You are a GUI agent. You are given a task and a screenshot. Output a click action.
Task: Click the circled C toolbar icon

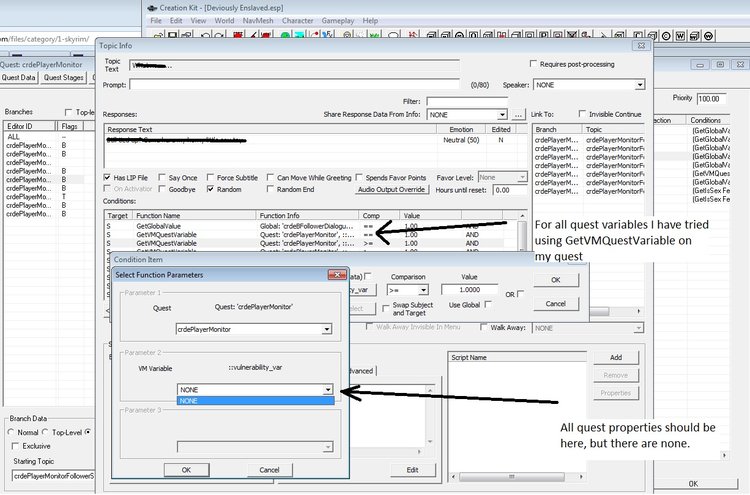(x=666, y=36)
